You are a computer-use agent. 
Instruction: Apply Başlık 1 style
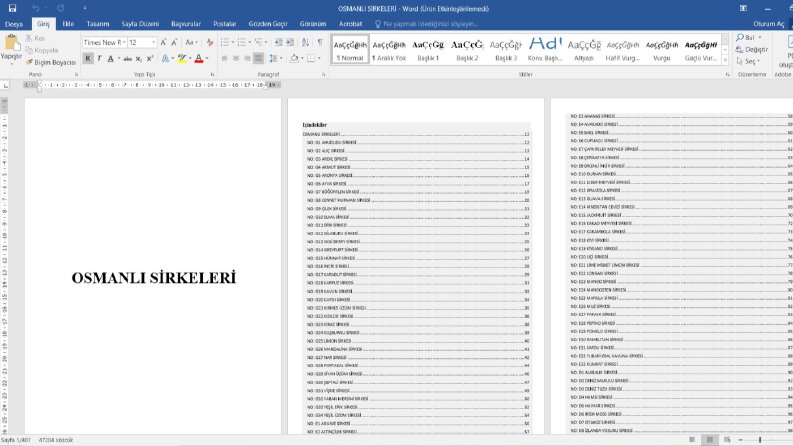pos(428,50)
